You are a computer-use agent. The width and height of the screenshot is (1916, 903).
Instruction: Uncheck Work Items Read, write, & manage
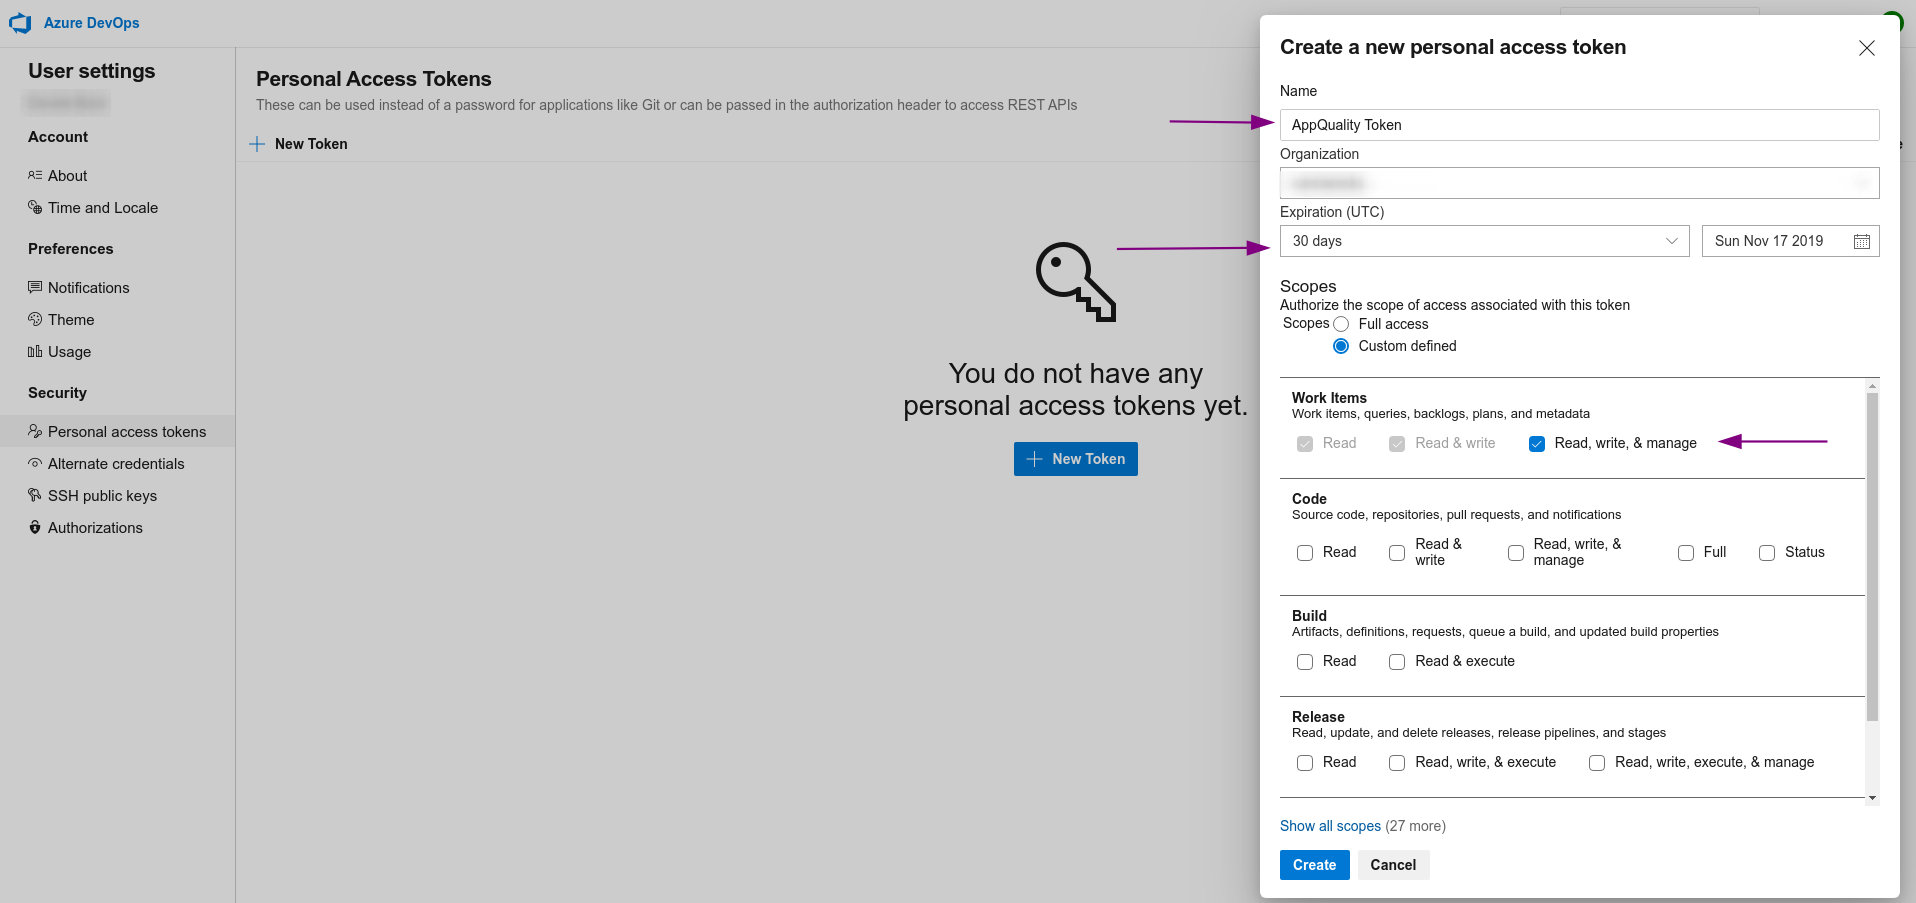click(1537, 444)
